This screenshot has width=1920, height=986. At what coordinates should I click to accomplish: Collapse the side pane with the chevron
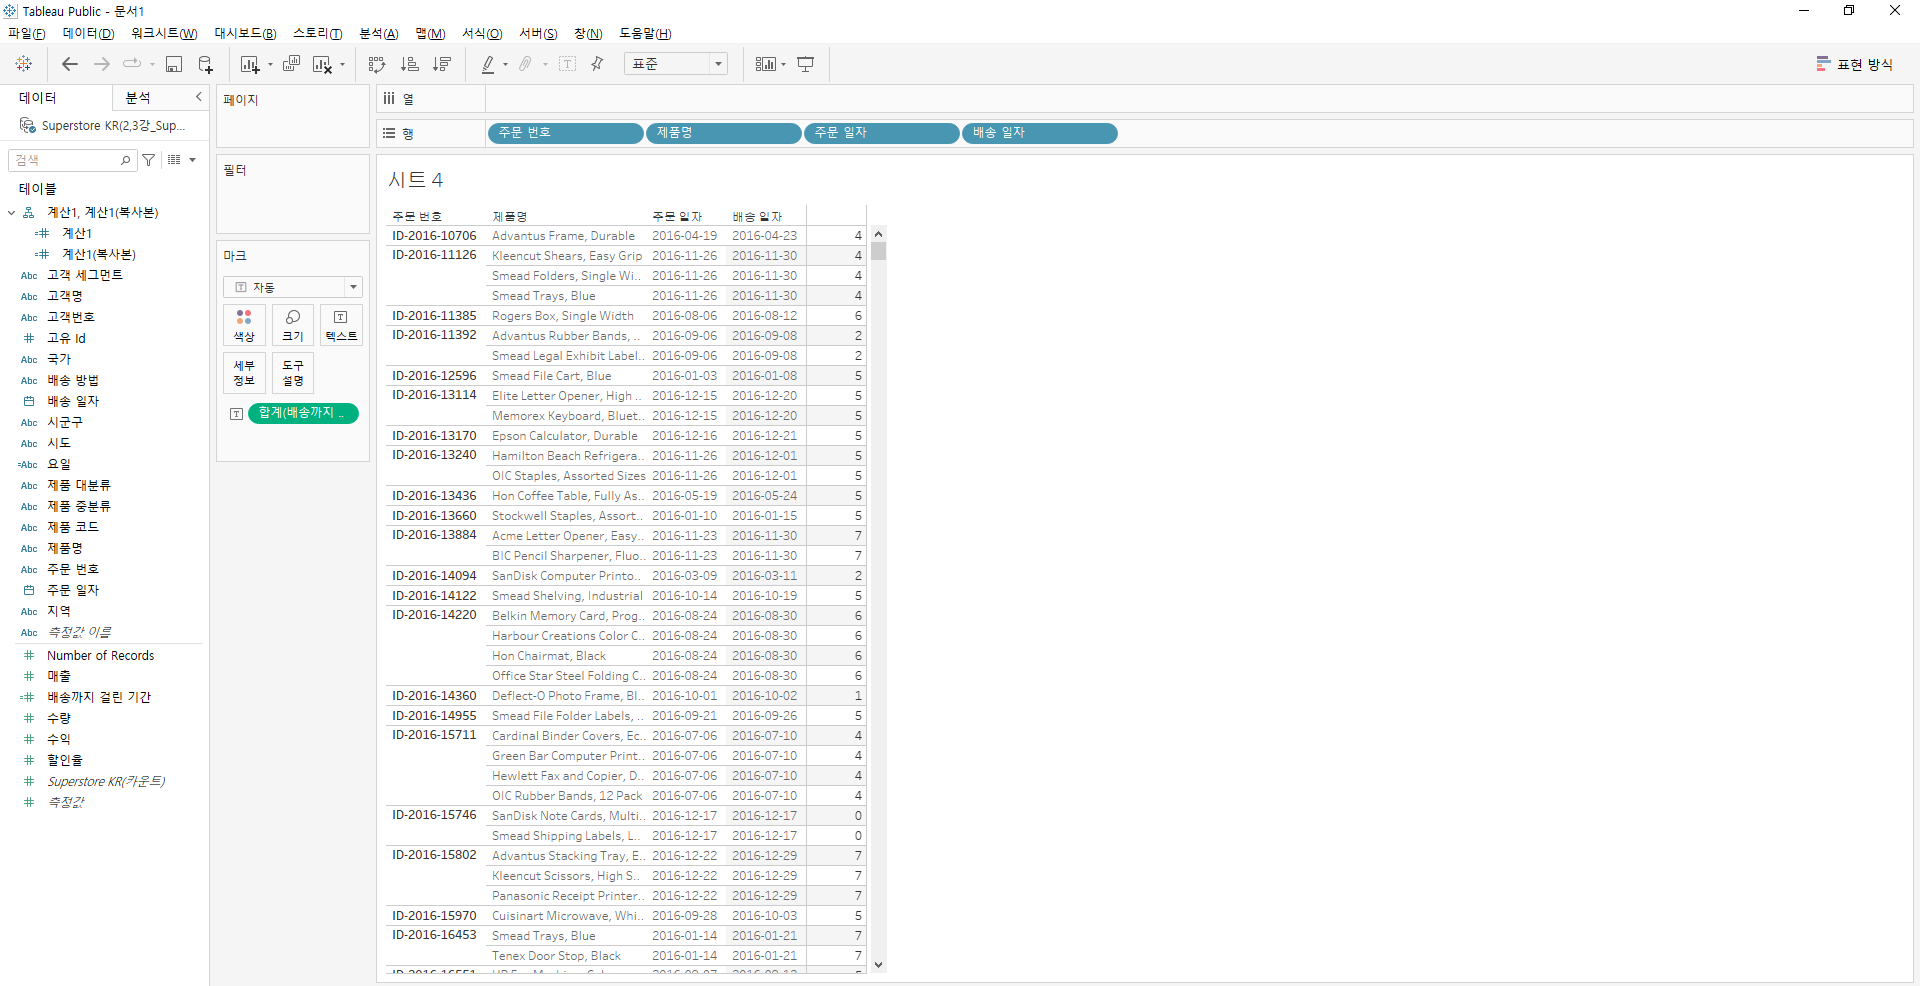[198, 97]
